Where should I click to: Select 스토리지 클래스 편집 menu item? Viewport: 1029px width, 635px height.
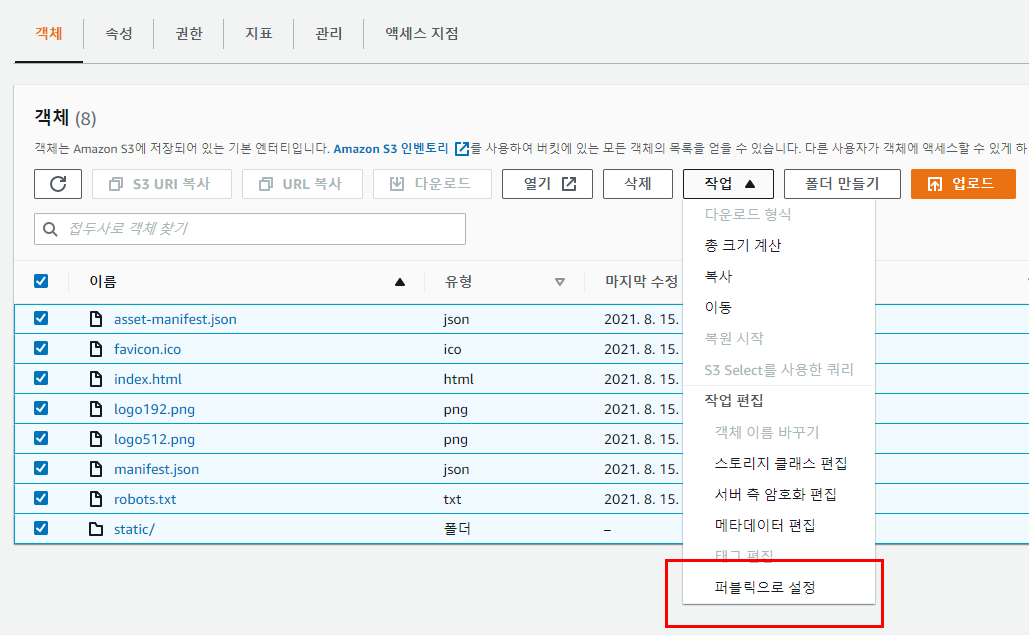(779, 463)
